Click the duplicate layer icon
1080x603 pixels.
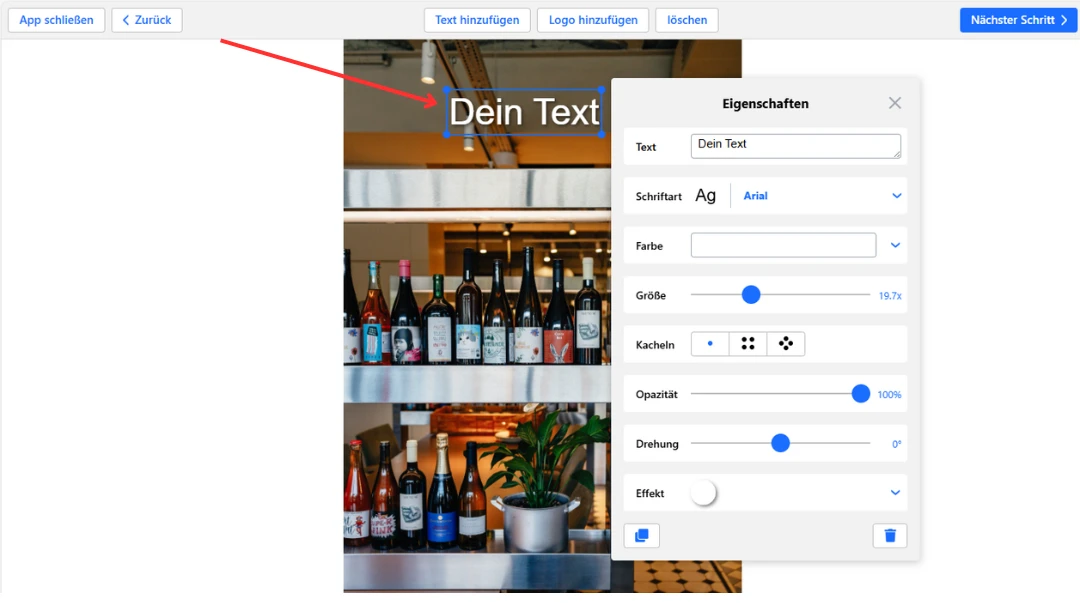pyautogui.click(x=641, y=536)
